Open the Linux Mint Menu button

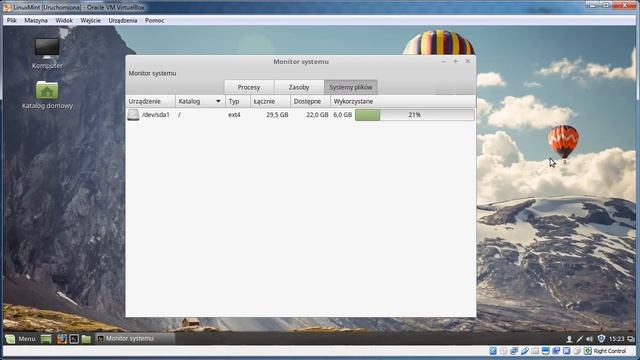click(x=21, y=339)
